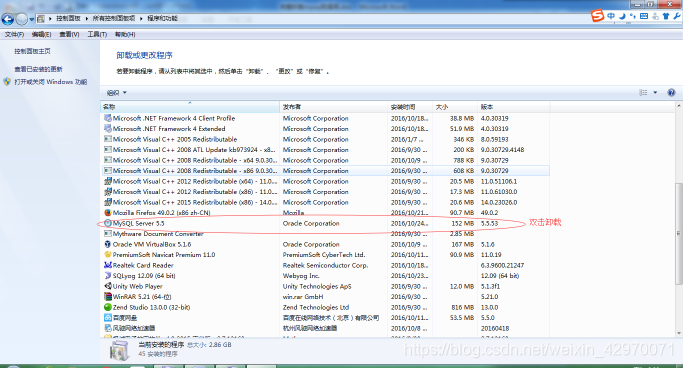Viewport: 683px width, 368px height.
Task: Toggle the Sogou 中 Chinese/English mode icon
Action: click(611, 16)
